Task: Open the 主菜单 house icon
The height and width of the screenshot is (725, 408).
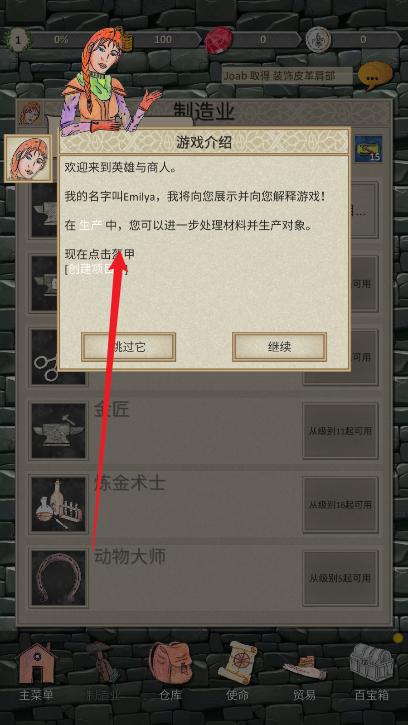Action: click(36, 664)
